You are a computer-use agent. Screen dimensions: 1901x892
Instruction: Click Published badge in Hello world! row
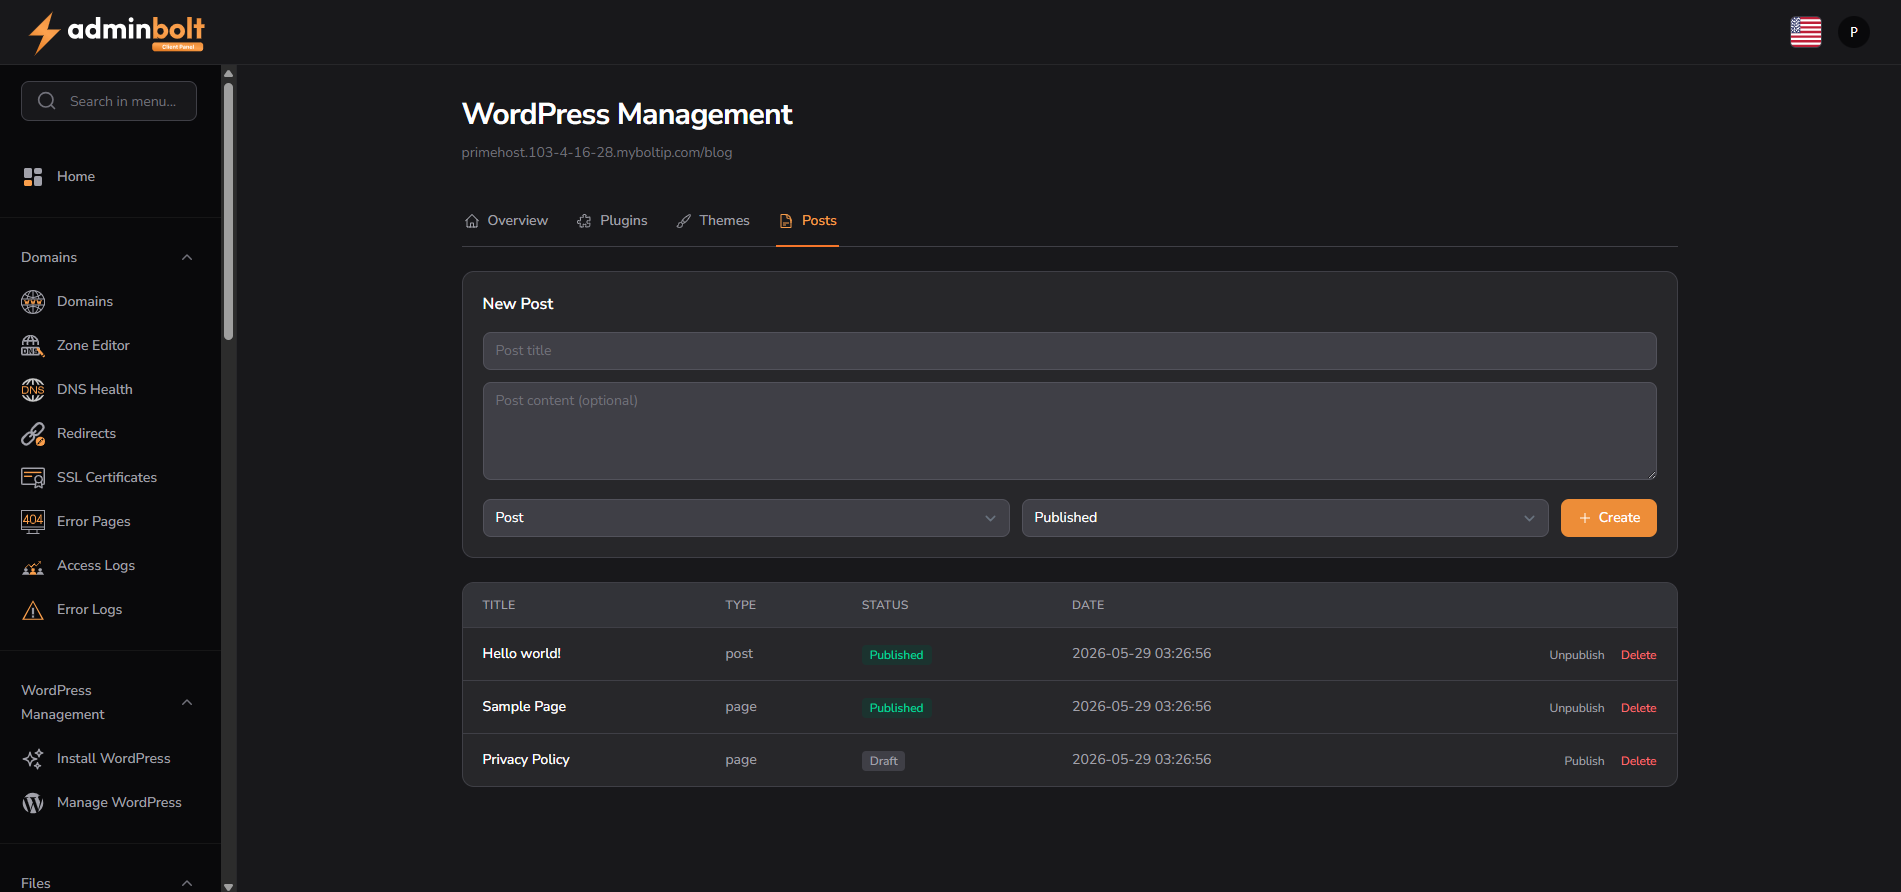click(x=896, y=655)
